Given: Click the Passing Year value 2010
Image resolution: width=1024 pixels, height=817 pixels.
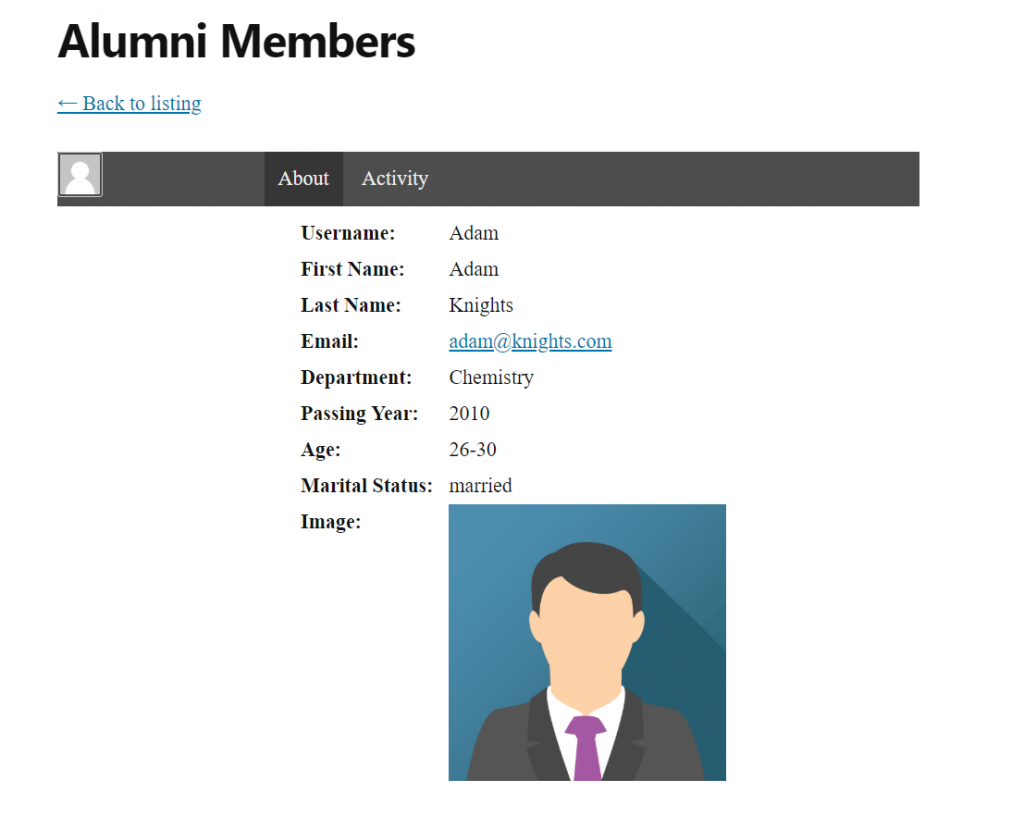Looking at the screenshot, I should pos(469,414).
